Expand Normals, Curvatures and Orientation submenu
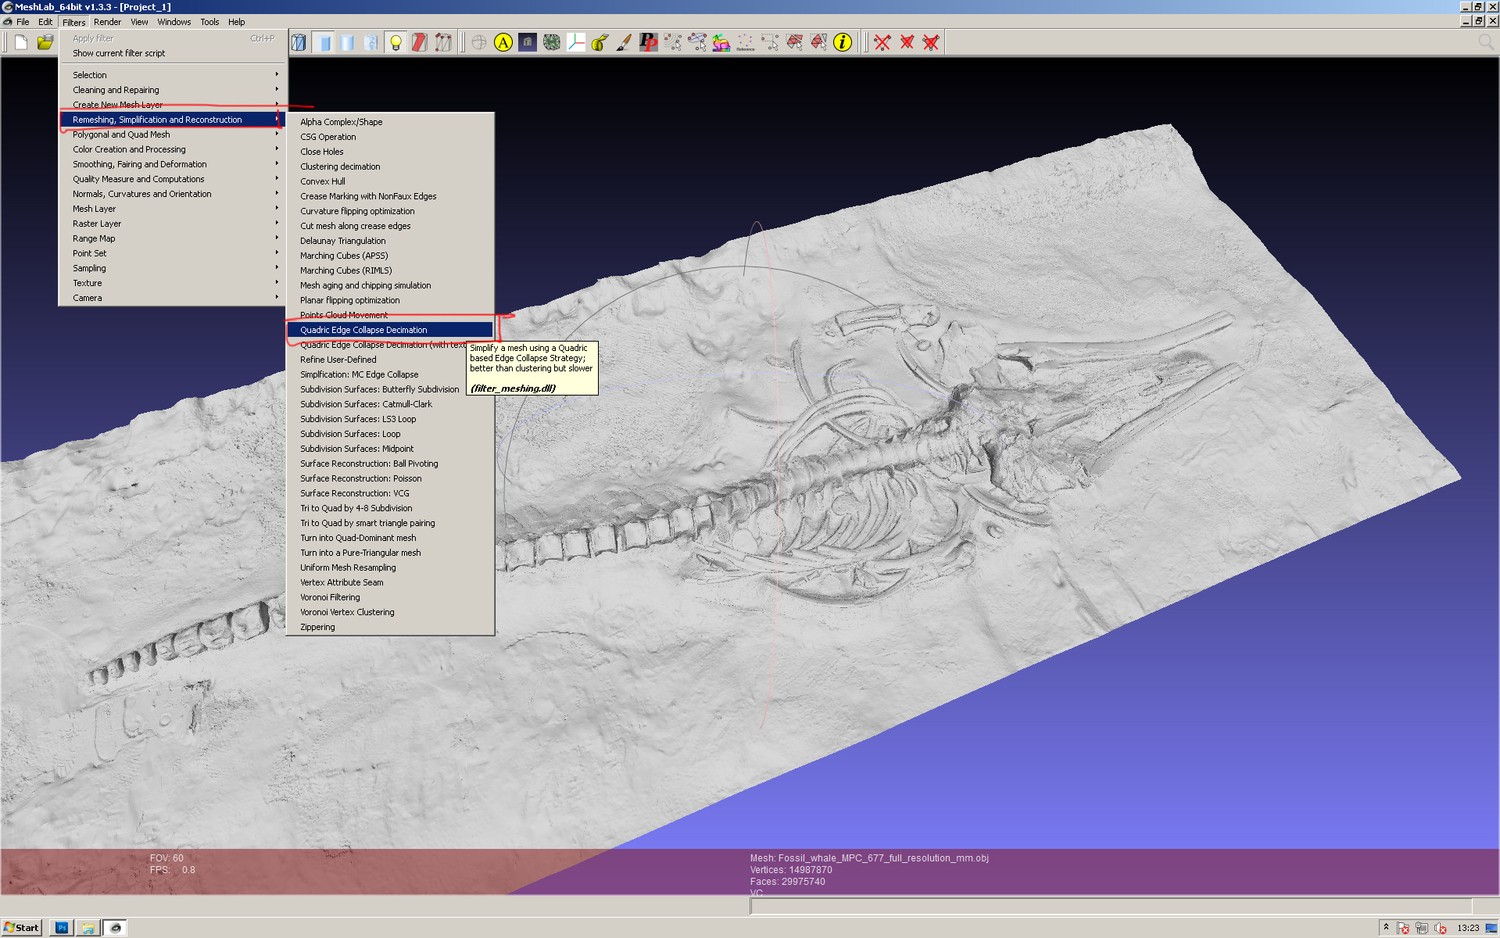This screenshot has width=1500, height=938. pyautogui.click(x=173, y=194)
